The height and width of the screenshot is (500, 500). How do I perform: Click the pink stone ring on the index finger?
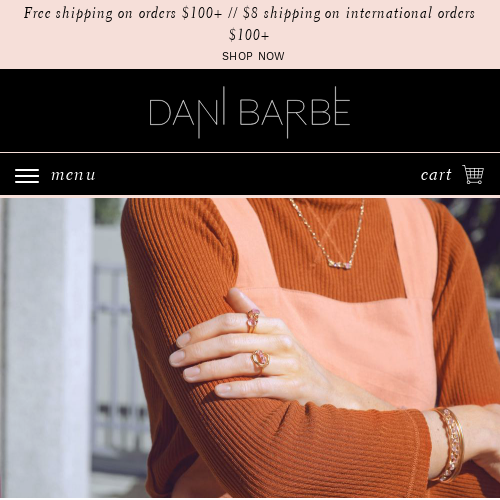tap(253, 320)
